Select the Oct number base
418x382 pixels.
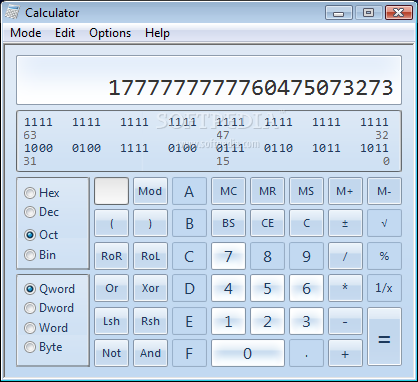click(41, 235)
